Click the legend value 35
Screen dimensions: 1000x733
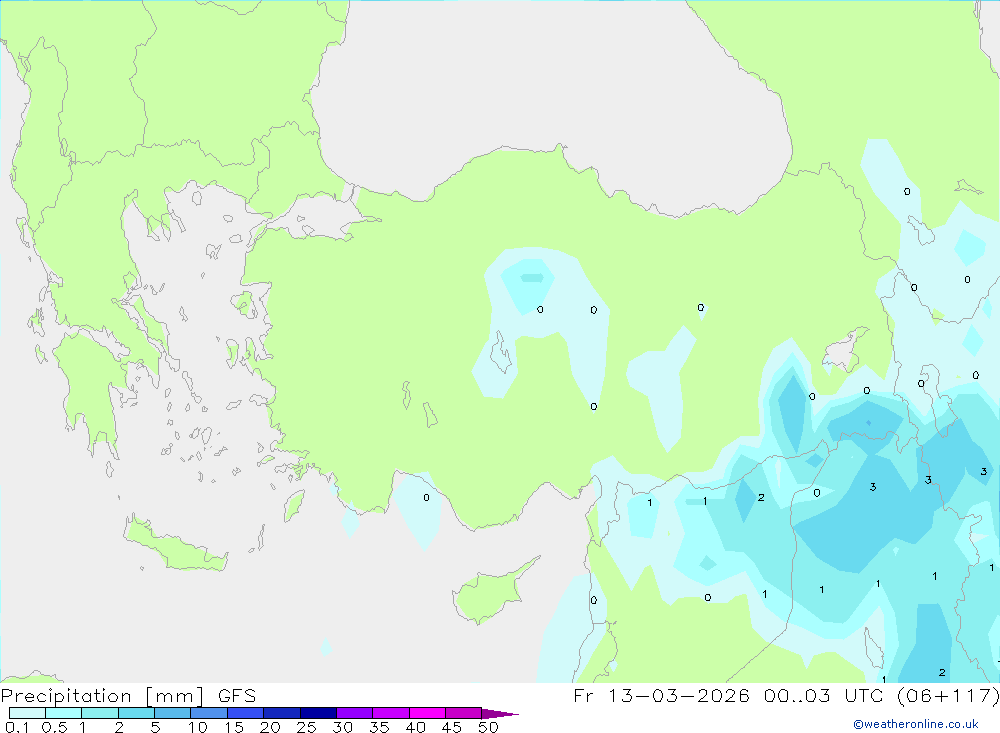379,727
